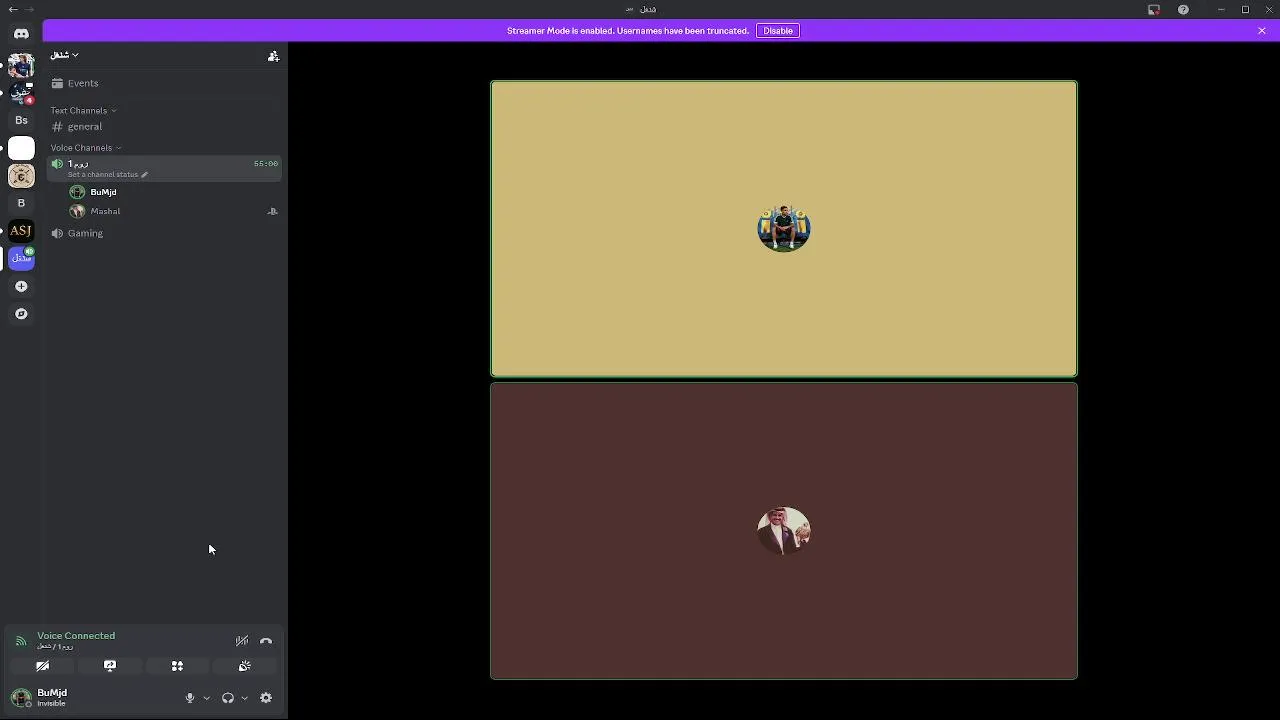Toggle noise suppression icon

click(241, 641)
